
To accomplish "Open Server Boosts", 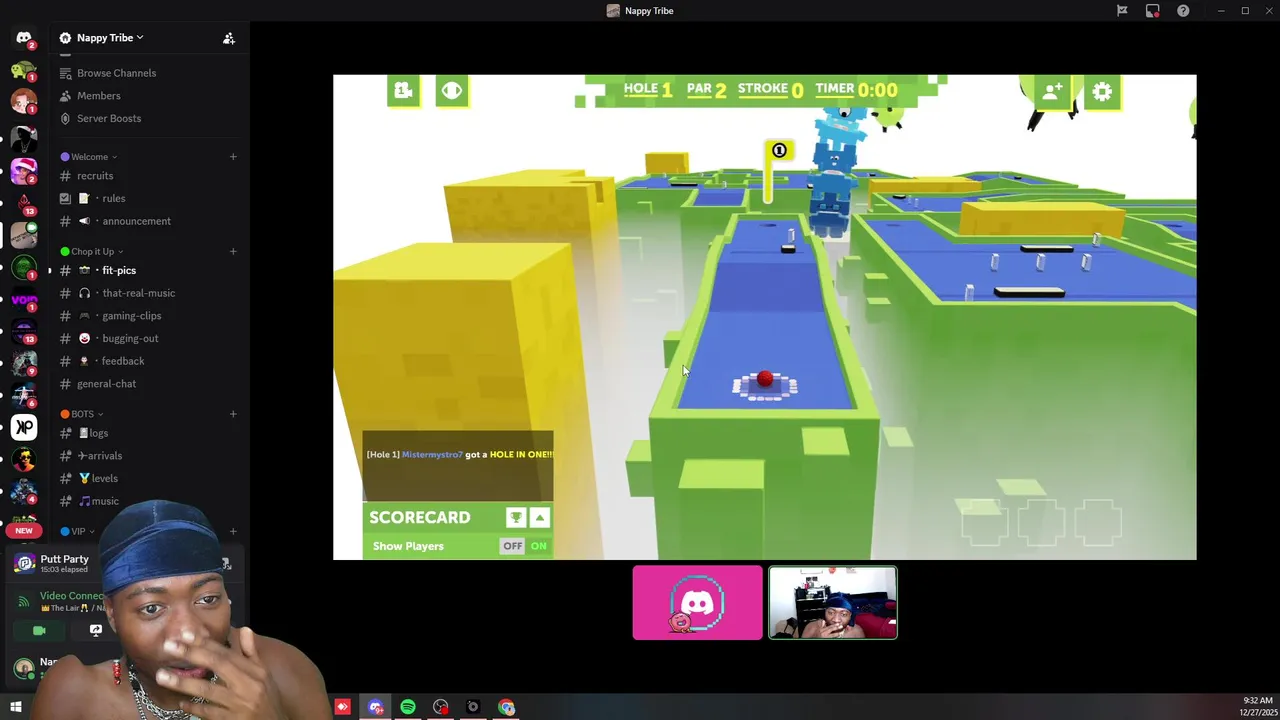I will coord(108,118).
